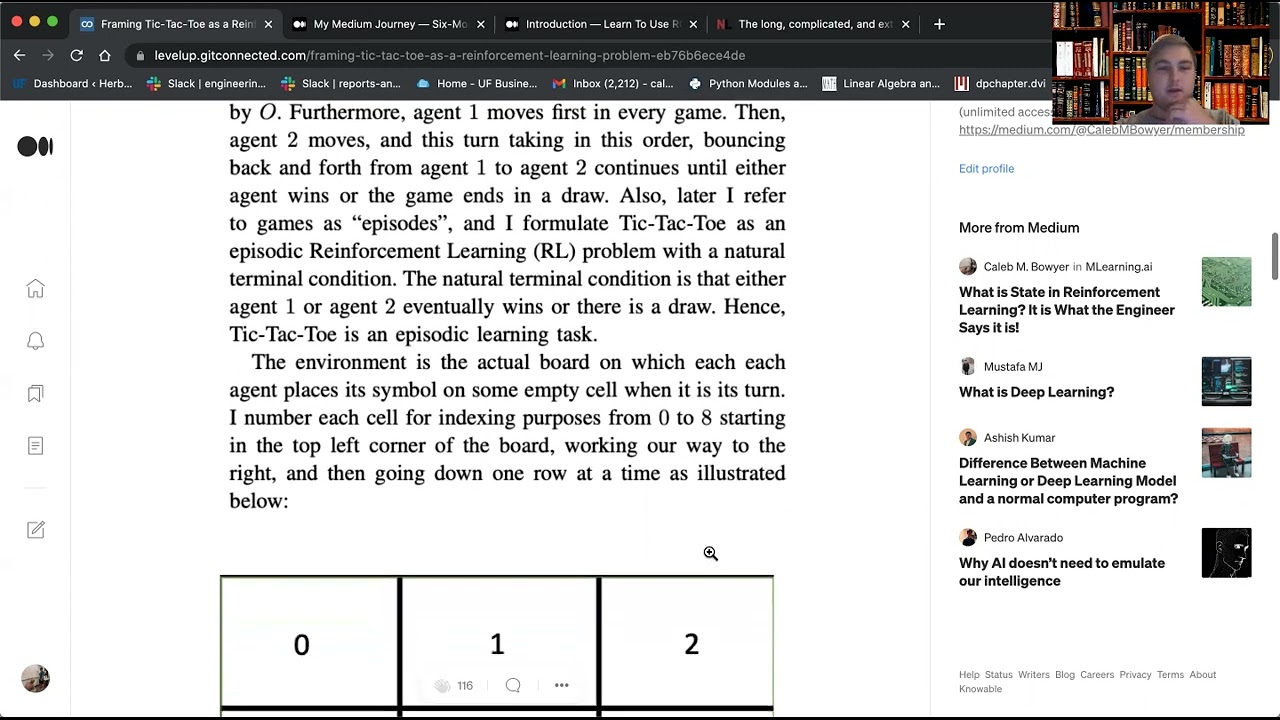Image resolution: width=1280 pixels, height=720 pixels.
Task: Open the article responses comment icon
Action: 513,686
